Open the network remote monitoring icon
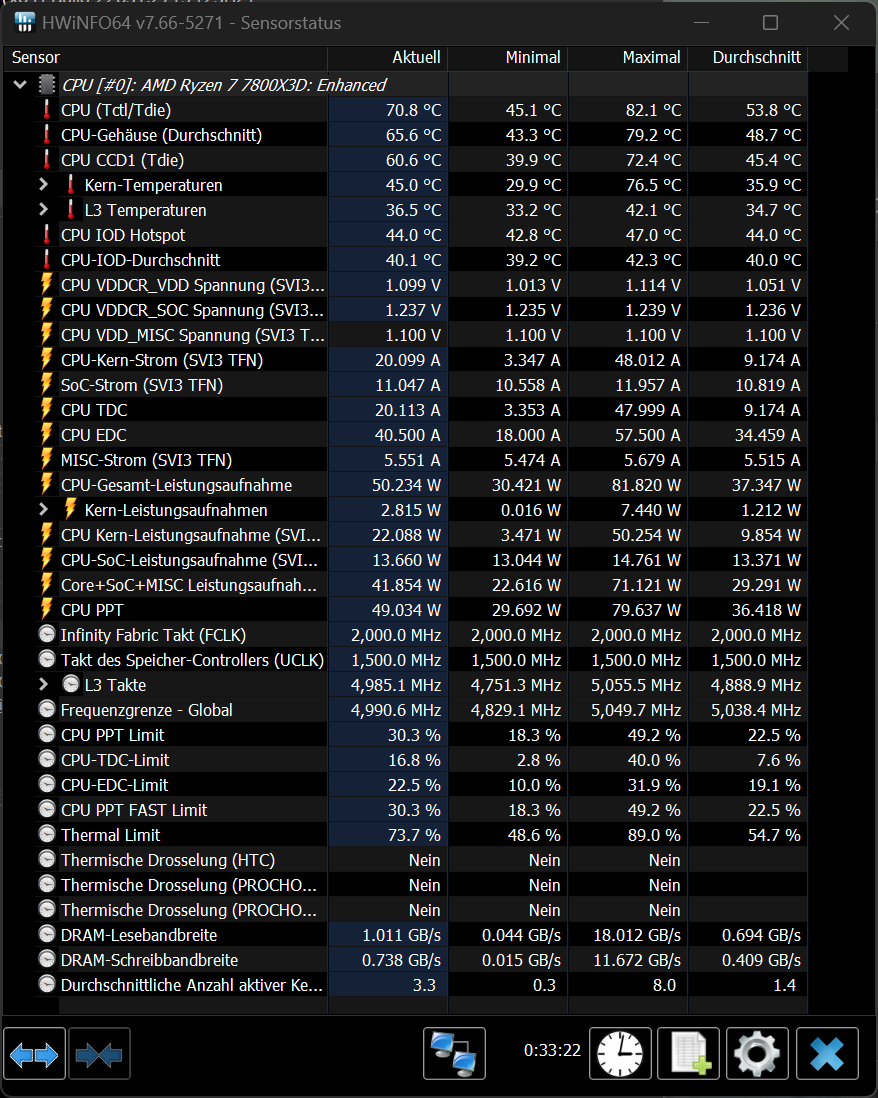The image size is (878, 1098). click(454, 1054)
